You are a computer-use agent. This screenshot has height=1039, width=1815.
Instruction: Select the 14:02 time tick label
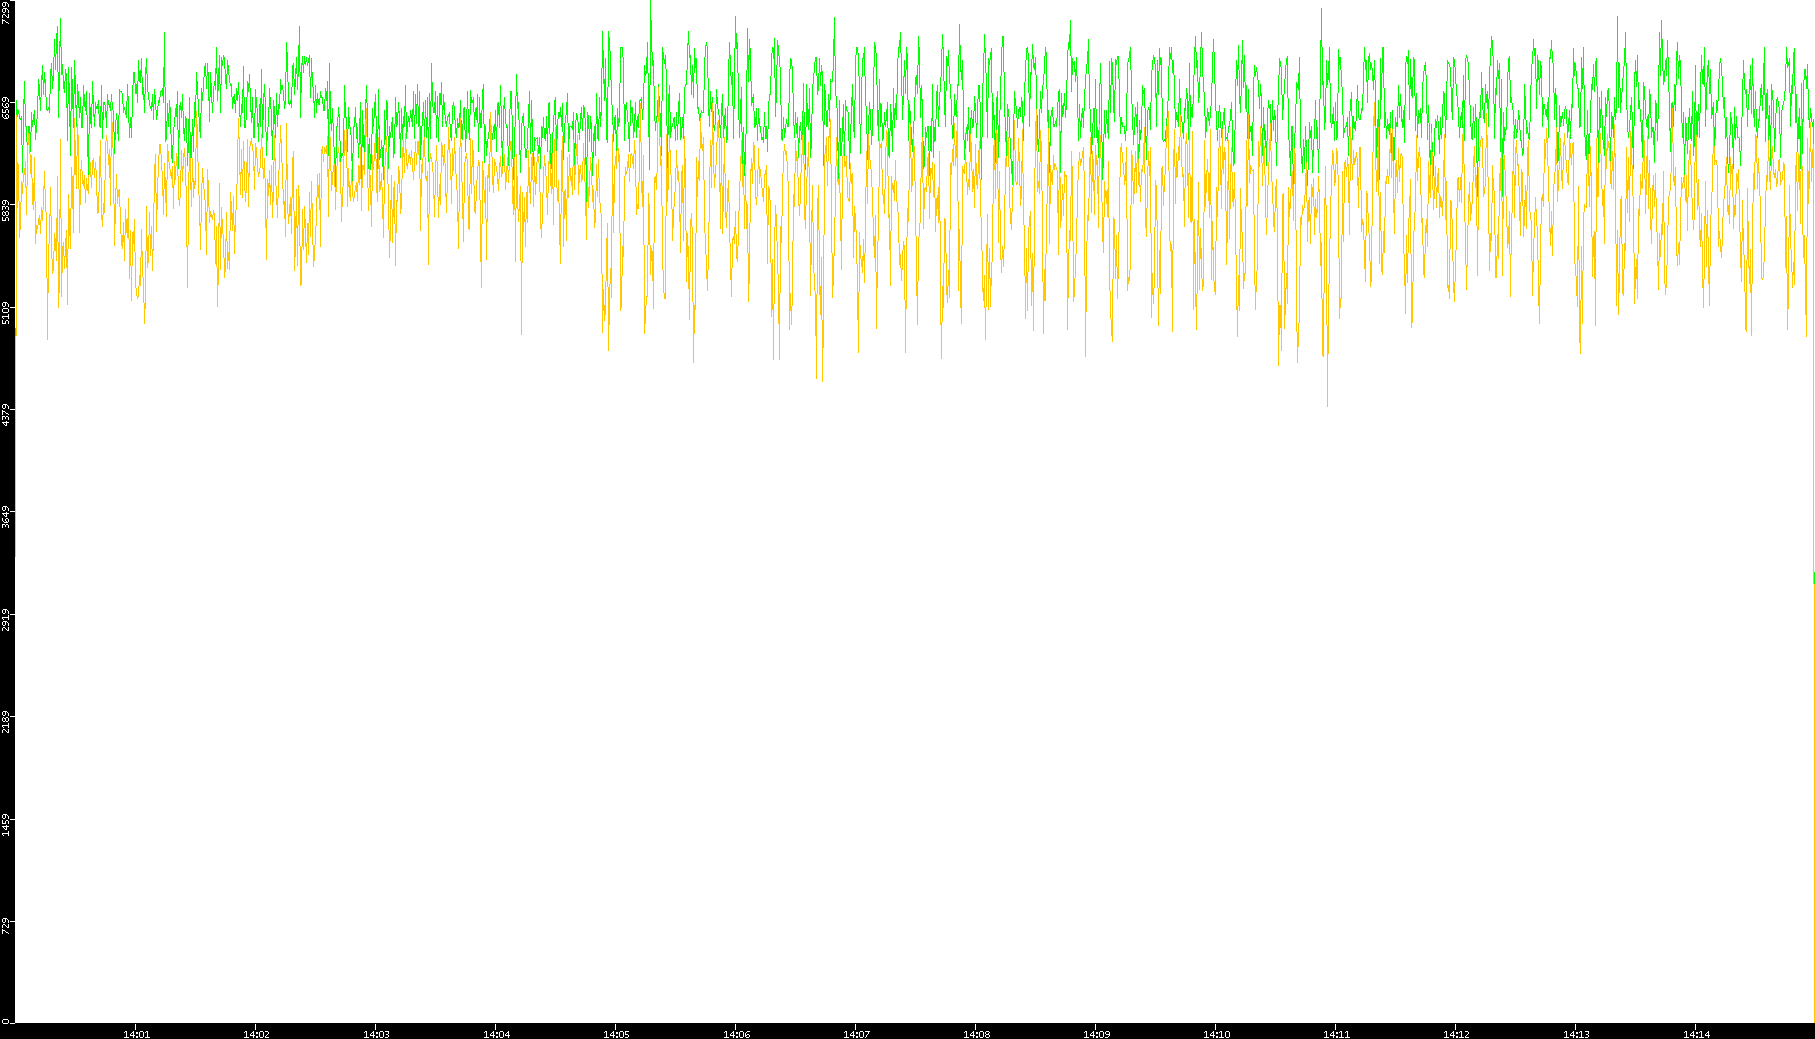point(256,1033)
